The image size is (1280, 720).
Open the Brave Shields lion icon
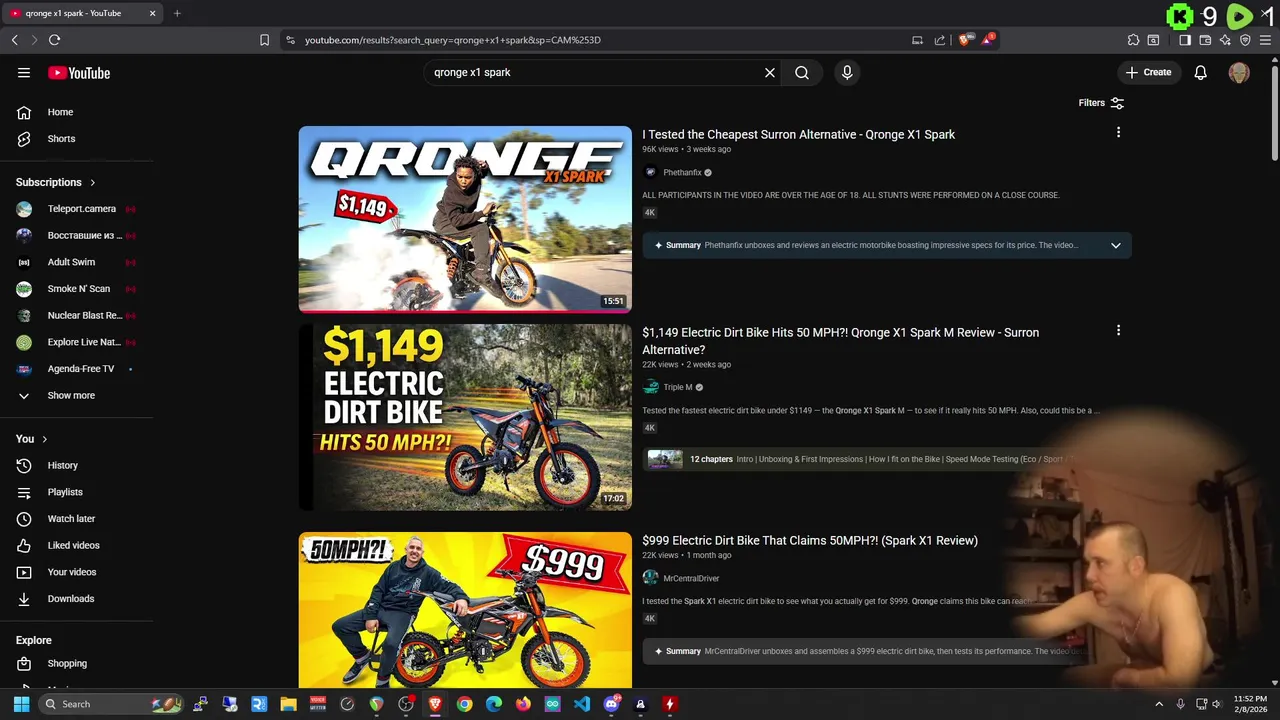(964, 40)
